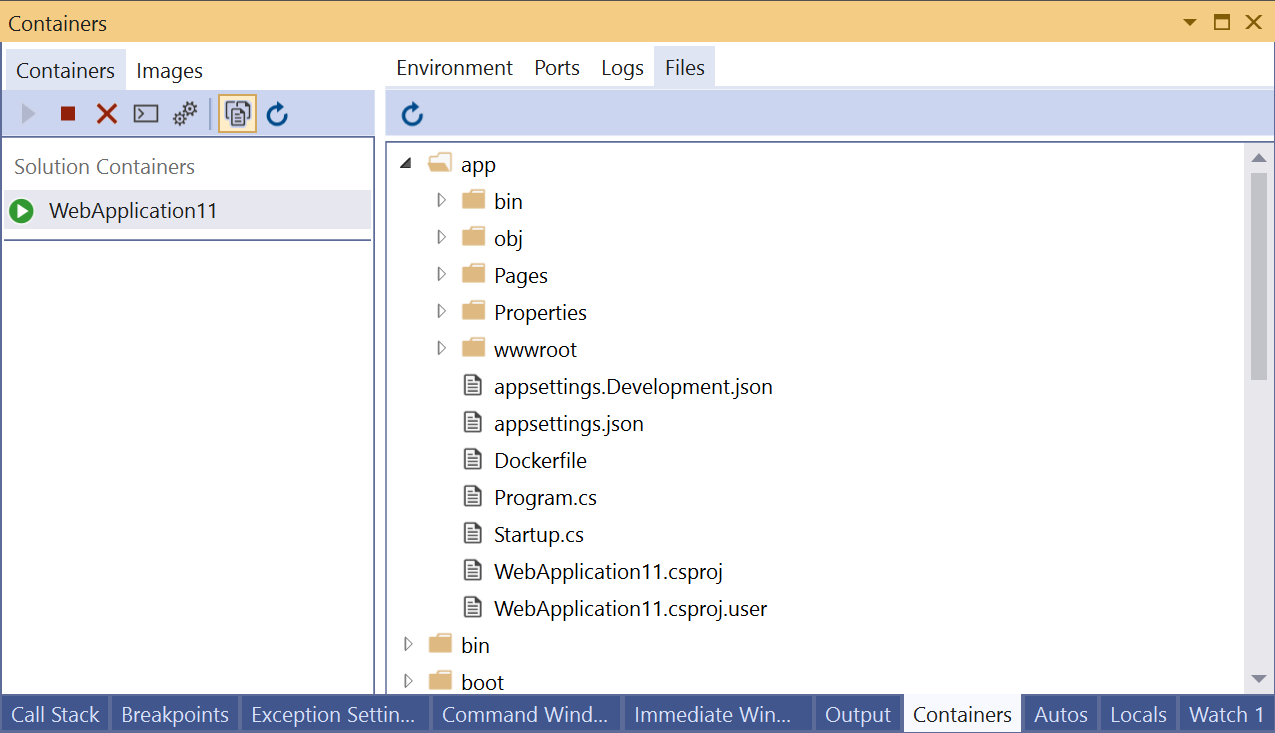Click the copy icon in the container toolbar

coord(237,113)
